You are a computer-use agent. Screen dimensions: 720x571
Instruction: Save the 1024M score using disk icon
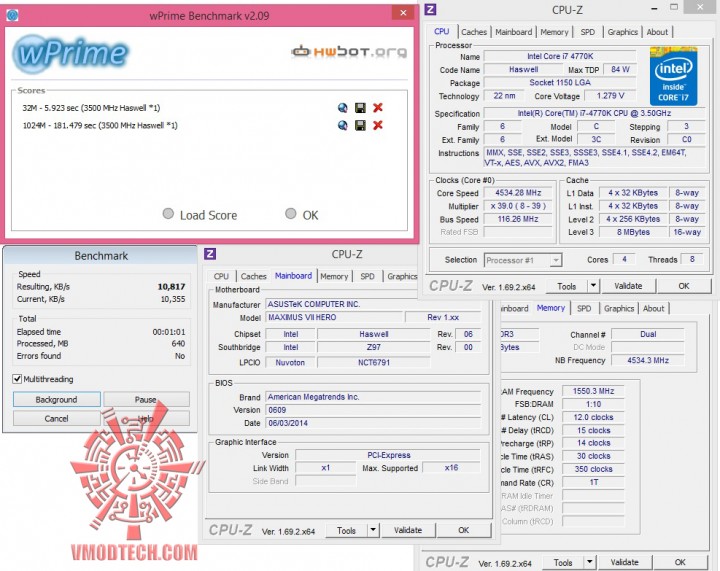360,125
